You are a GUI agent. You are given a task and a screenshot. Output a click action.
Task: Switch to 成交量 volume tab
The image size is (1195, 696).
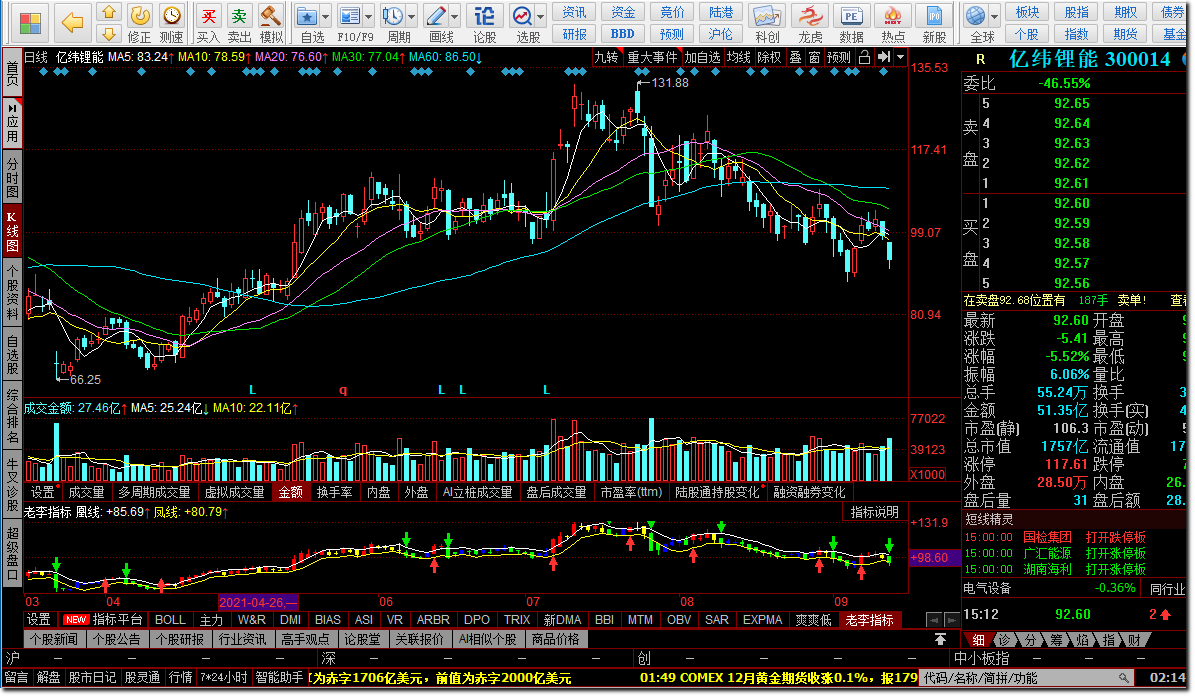click(86, 492)
